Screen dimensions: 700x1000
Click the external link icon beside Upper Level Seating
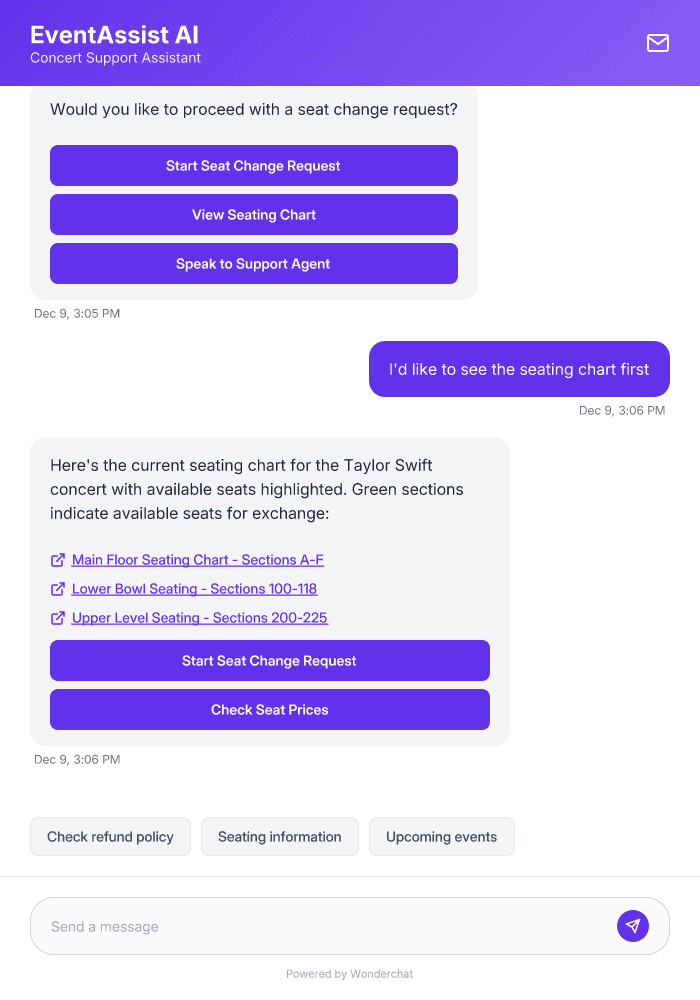[x=57, y=618]
